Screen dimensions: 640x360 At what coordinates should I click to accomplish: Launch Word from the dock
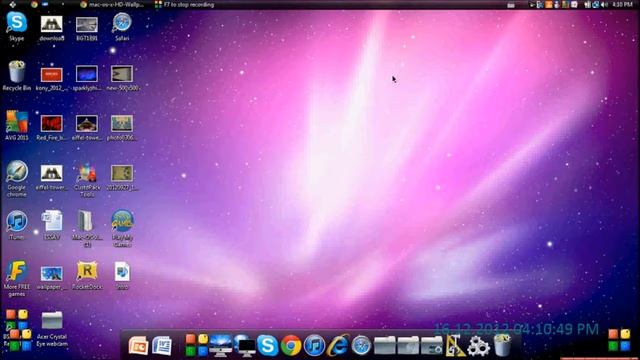(x=162, y=346)
